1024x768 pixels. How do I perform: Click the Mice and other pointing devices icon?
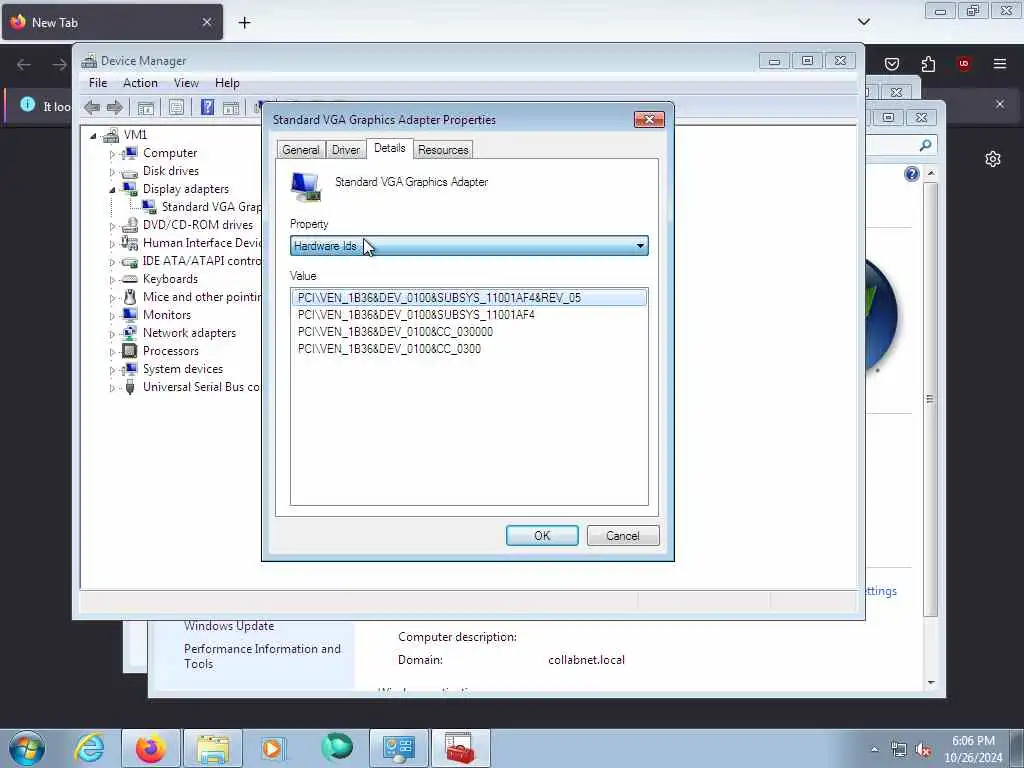click(130, 297)
